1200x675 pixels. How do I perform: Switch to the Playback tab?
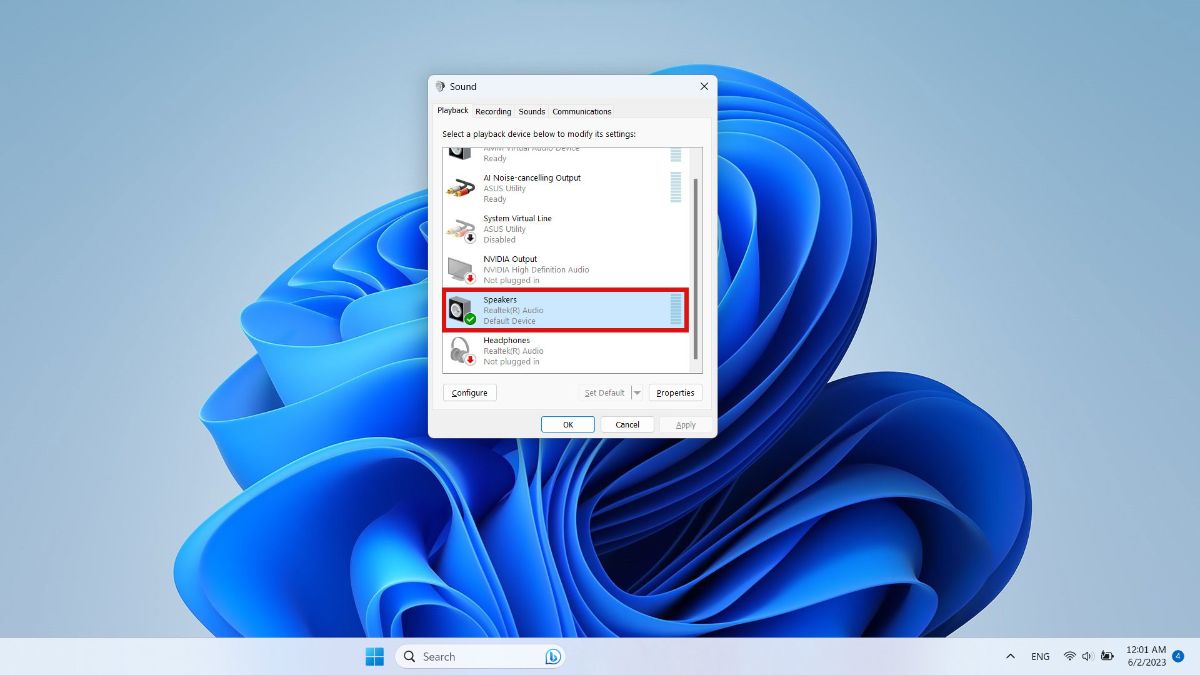pyautogui.click(x=452, y=111)
